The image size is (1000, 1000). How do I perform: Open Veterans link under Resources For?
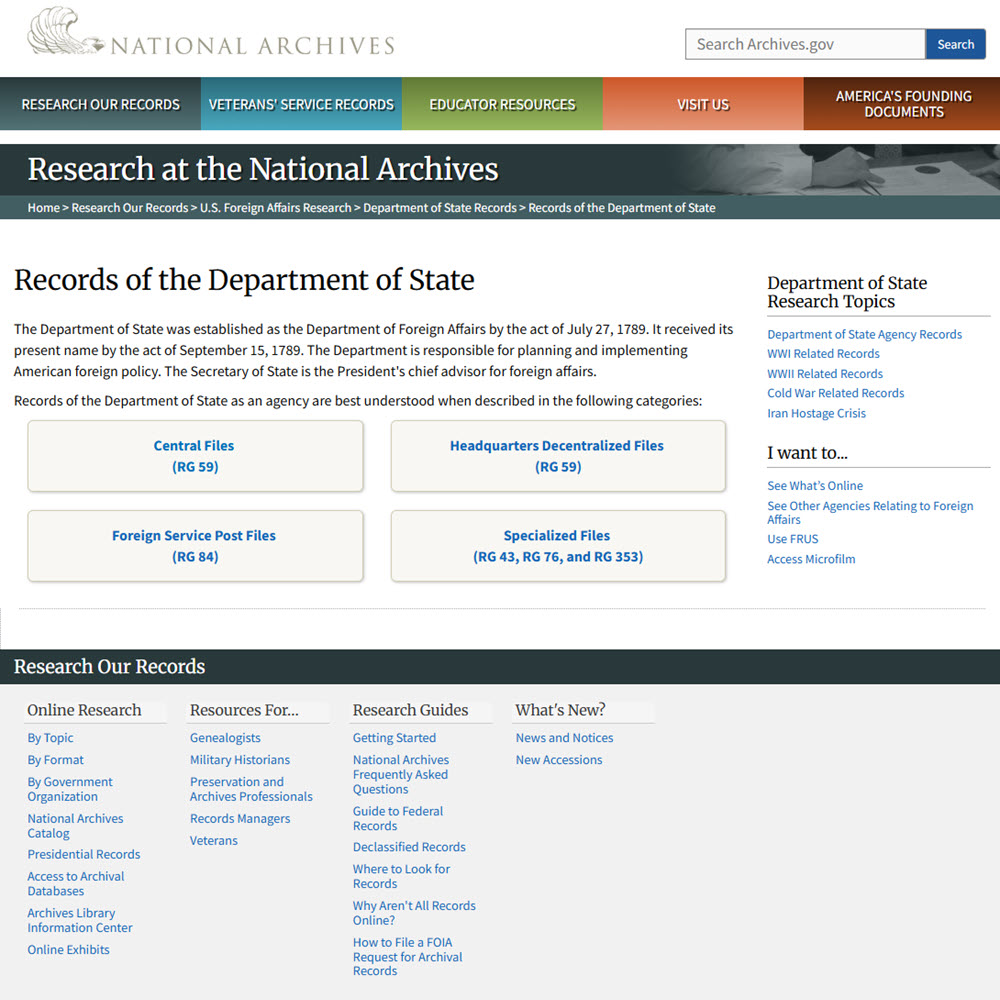pos(214,841)
